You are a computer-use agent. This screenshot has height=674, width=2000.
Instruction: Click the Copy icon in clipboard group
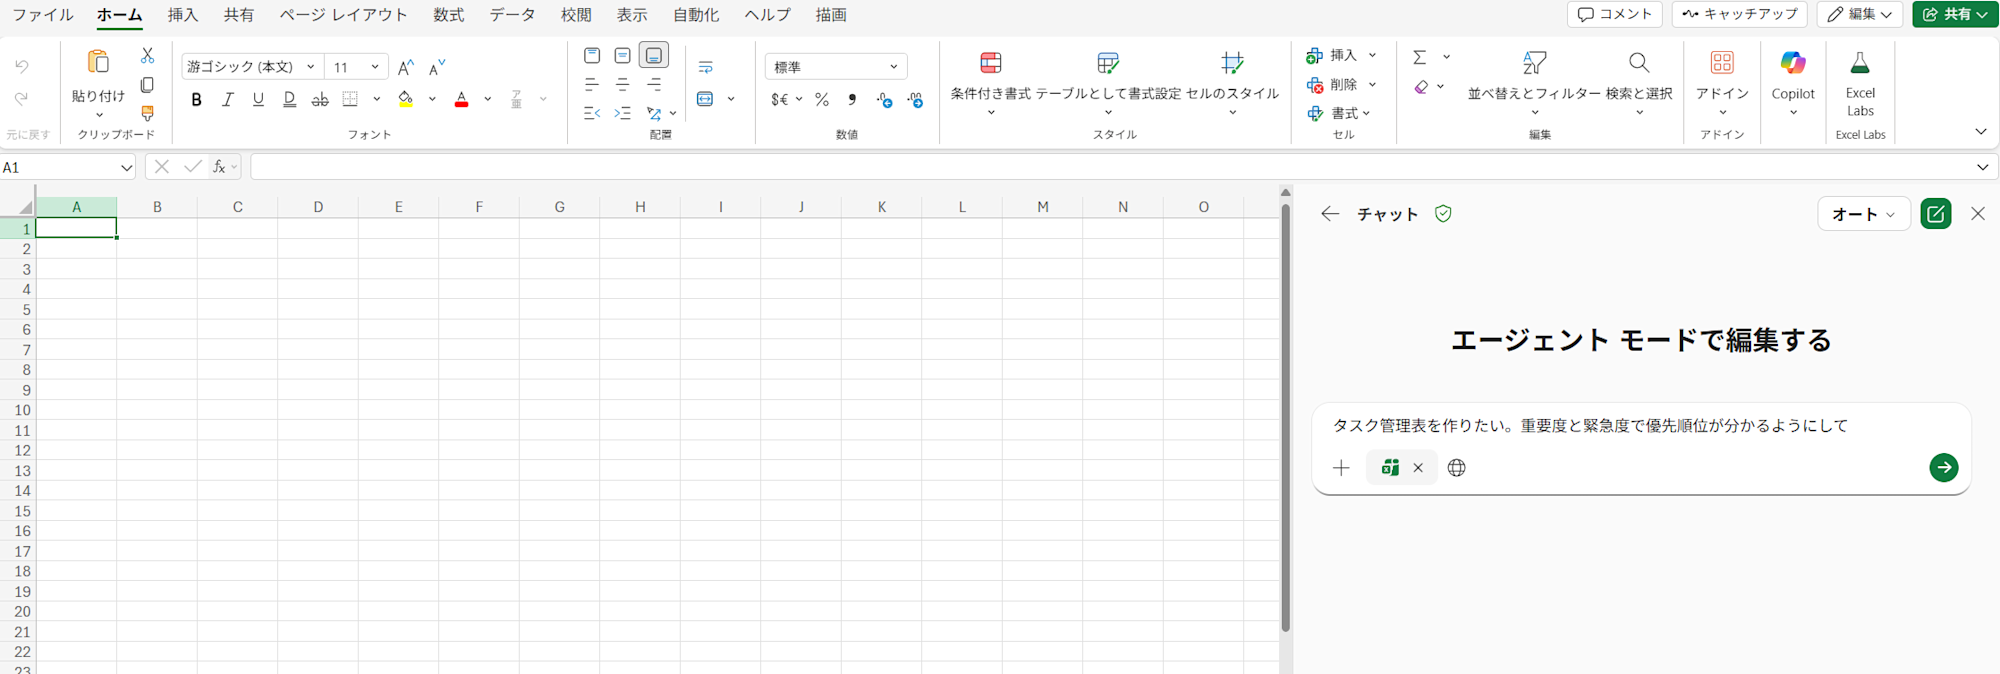pos(147,85)
